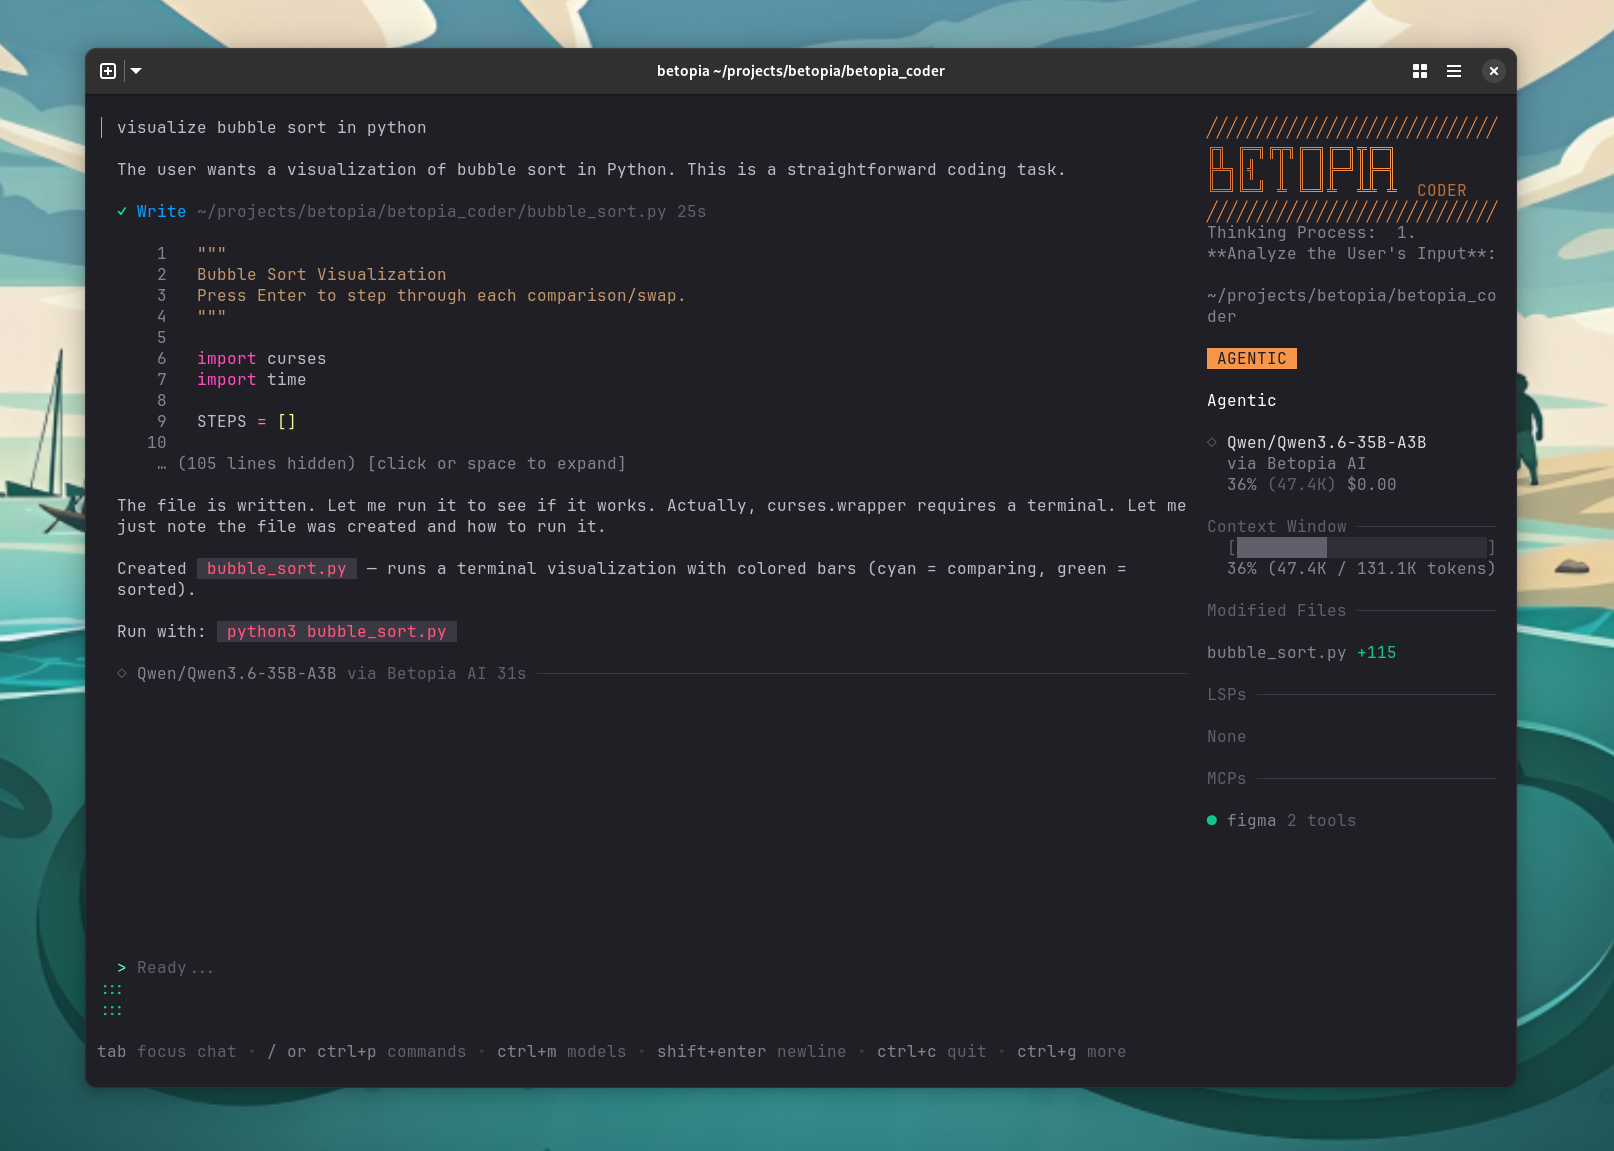Click code line 6 'import curses'
The image size is (1614, 1151).
coord(262,359)
